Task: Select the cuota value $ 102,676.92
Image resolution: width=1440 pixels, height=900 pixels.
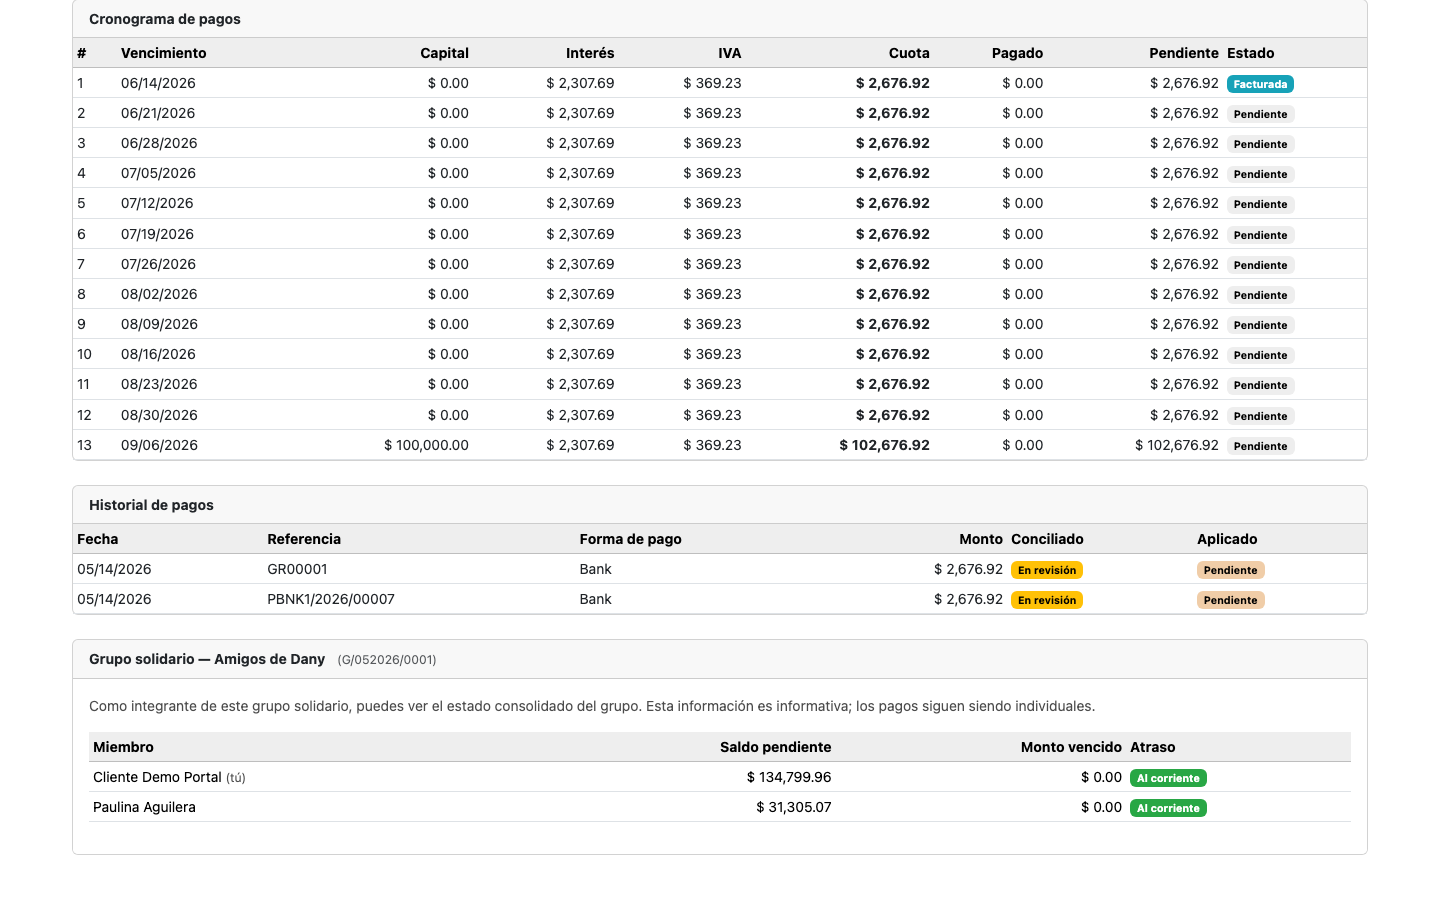Action: tap(884, 445)
